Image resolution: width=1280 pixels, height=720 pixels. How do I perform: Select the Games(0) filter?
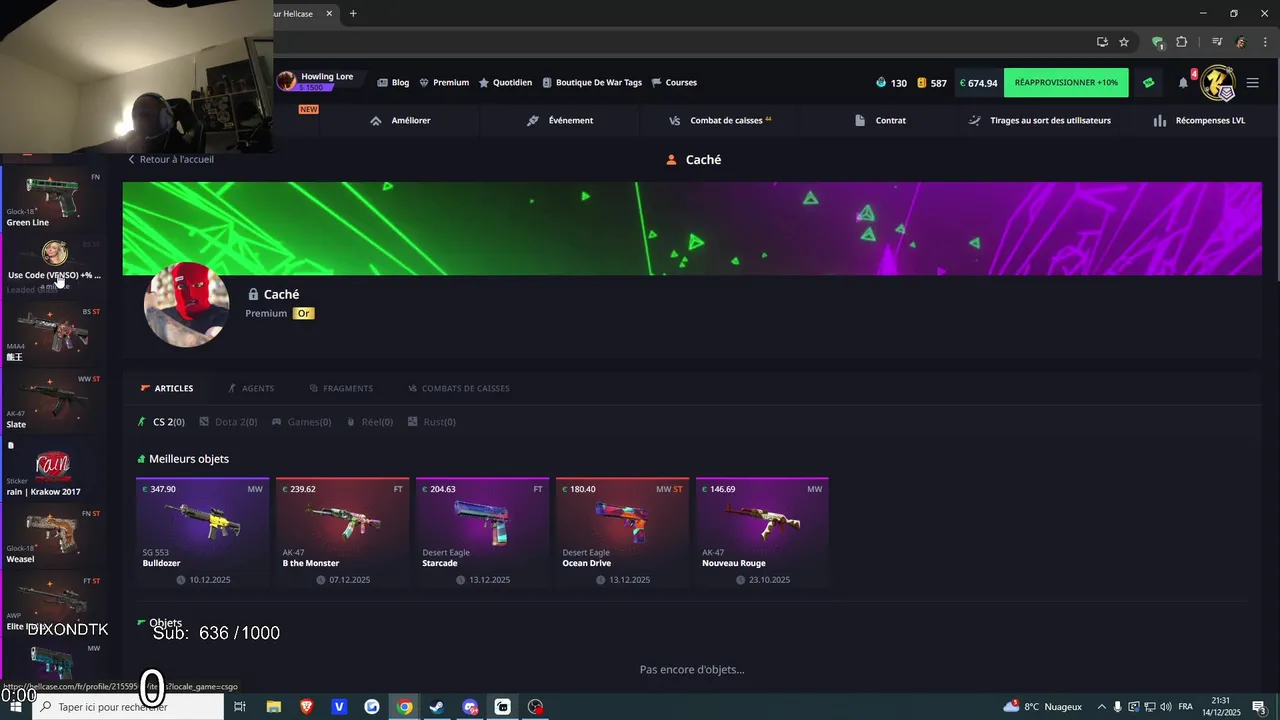pos(301,422)
